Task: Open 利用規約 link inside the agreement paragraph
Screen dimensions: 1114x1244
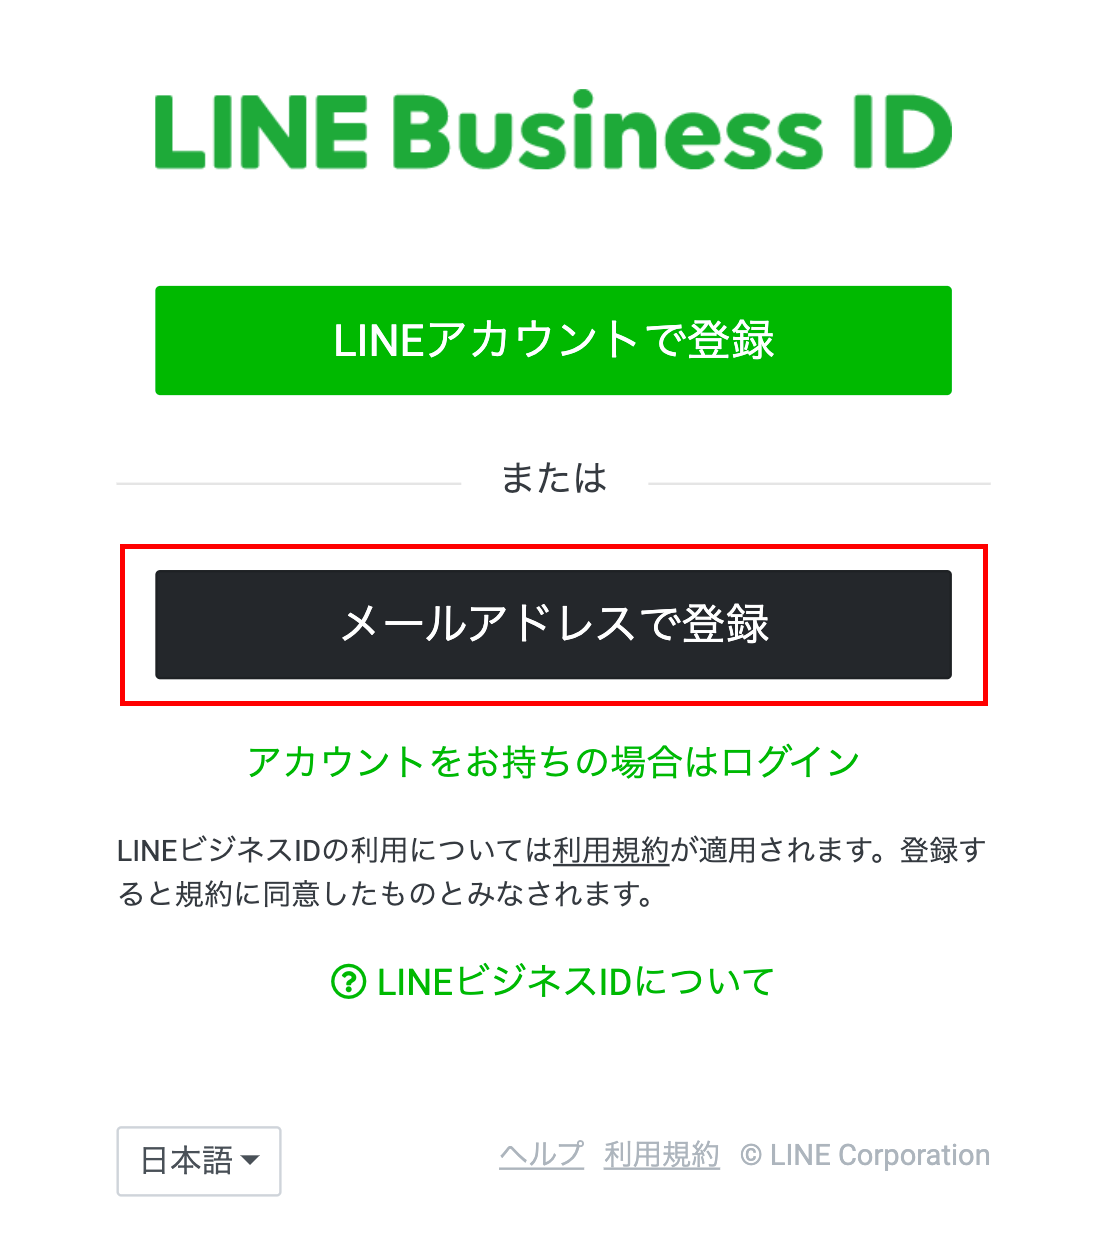Action: click(611, 850)
